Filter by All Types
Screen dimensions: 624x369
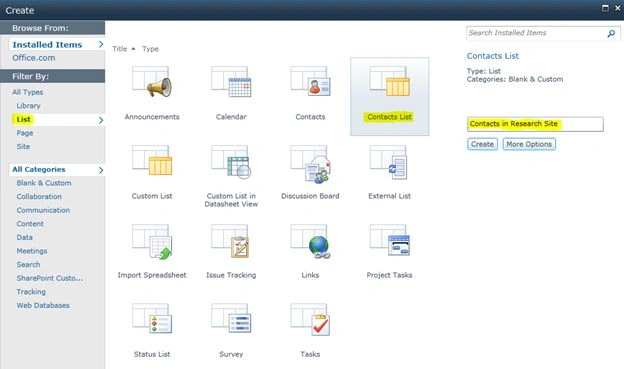(x=27, y=92)
